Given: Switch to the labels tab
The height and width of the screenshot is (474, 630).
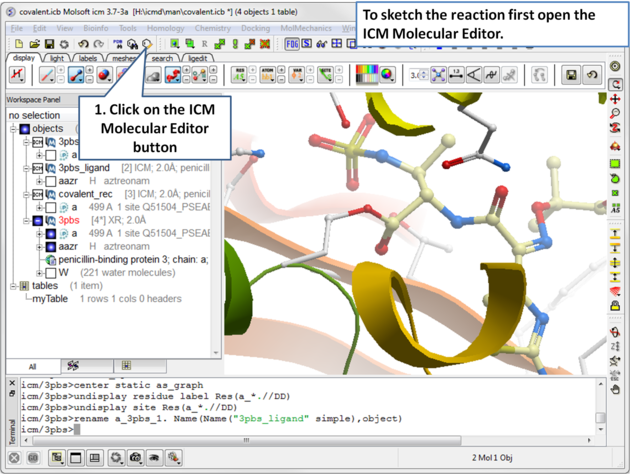Looking at the screenshot, I should (x=88, y=59).
